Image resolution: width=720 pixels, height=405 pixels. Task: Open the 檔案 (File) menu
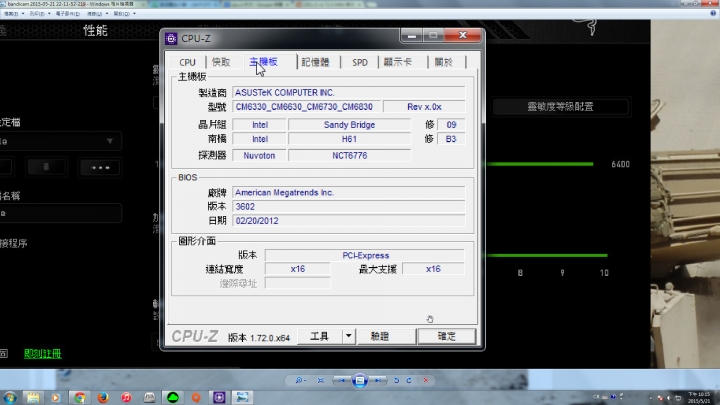click(13, 14)
